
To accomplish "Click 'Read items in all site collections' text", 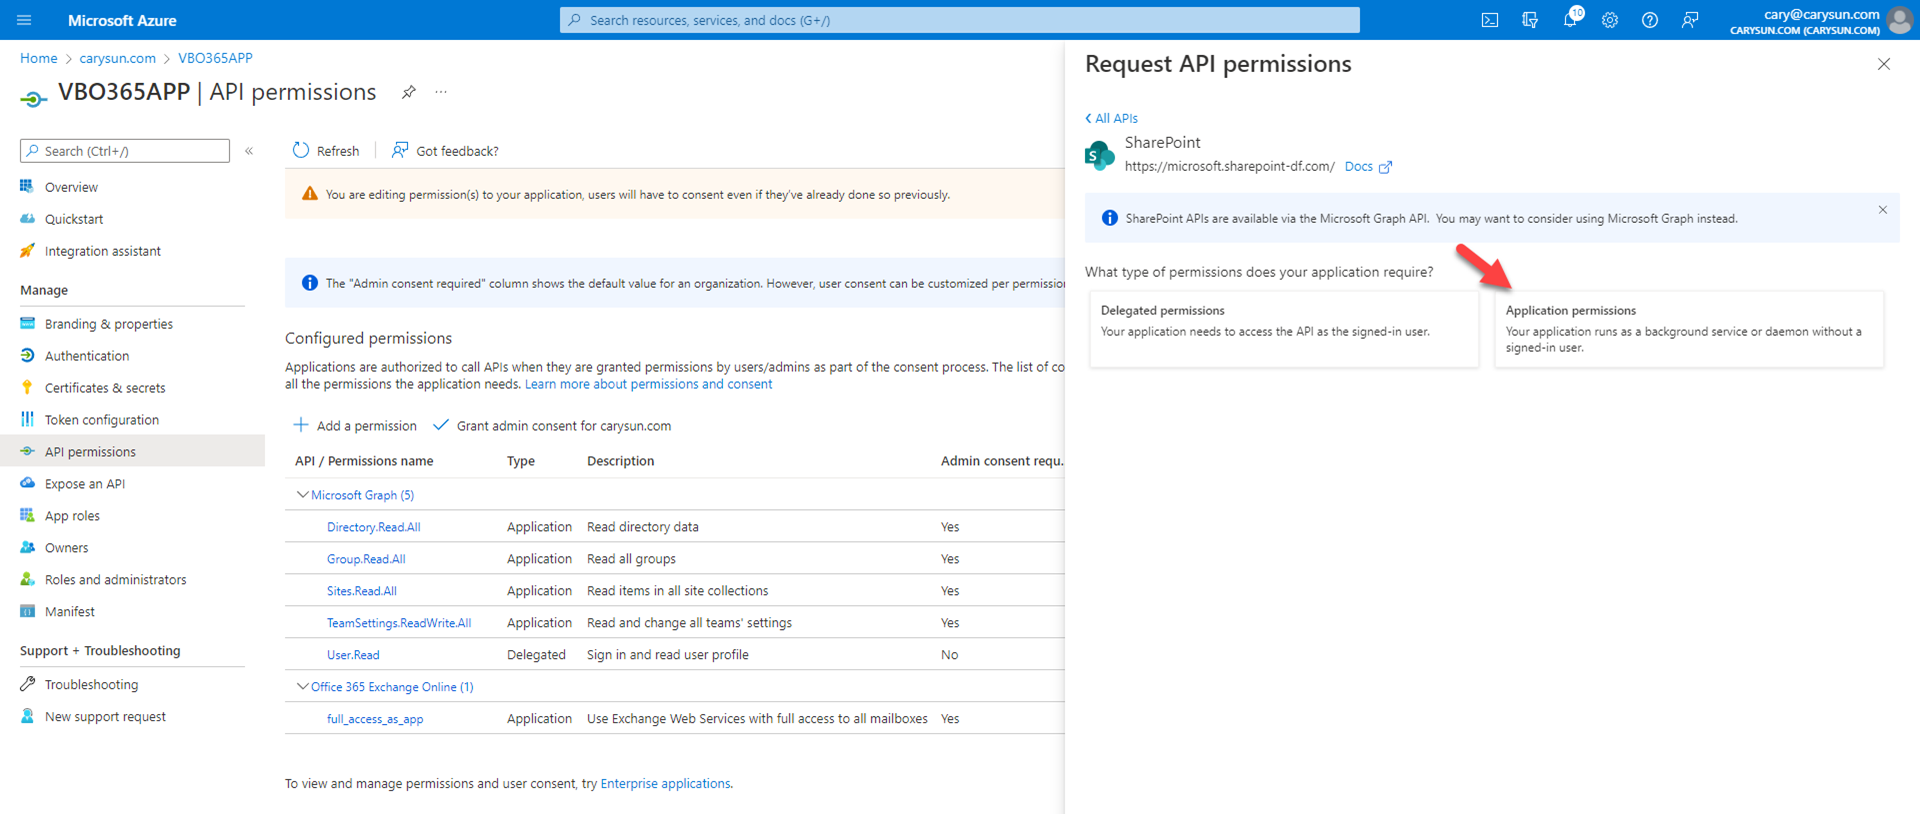I will [677, 591].
